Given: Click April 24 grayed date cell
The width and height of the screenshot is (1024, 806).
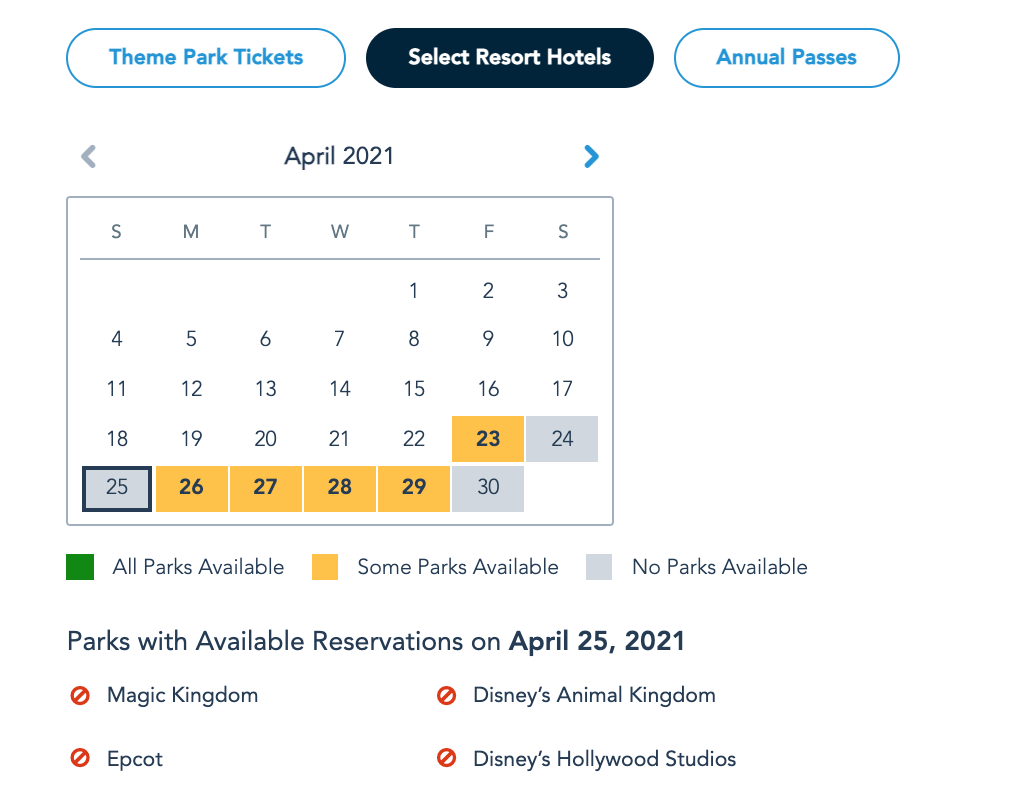Looking at the screenshot, I should [x=562, y=439].
